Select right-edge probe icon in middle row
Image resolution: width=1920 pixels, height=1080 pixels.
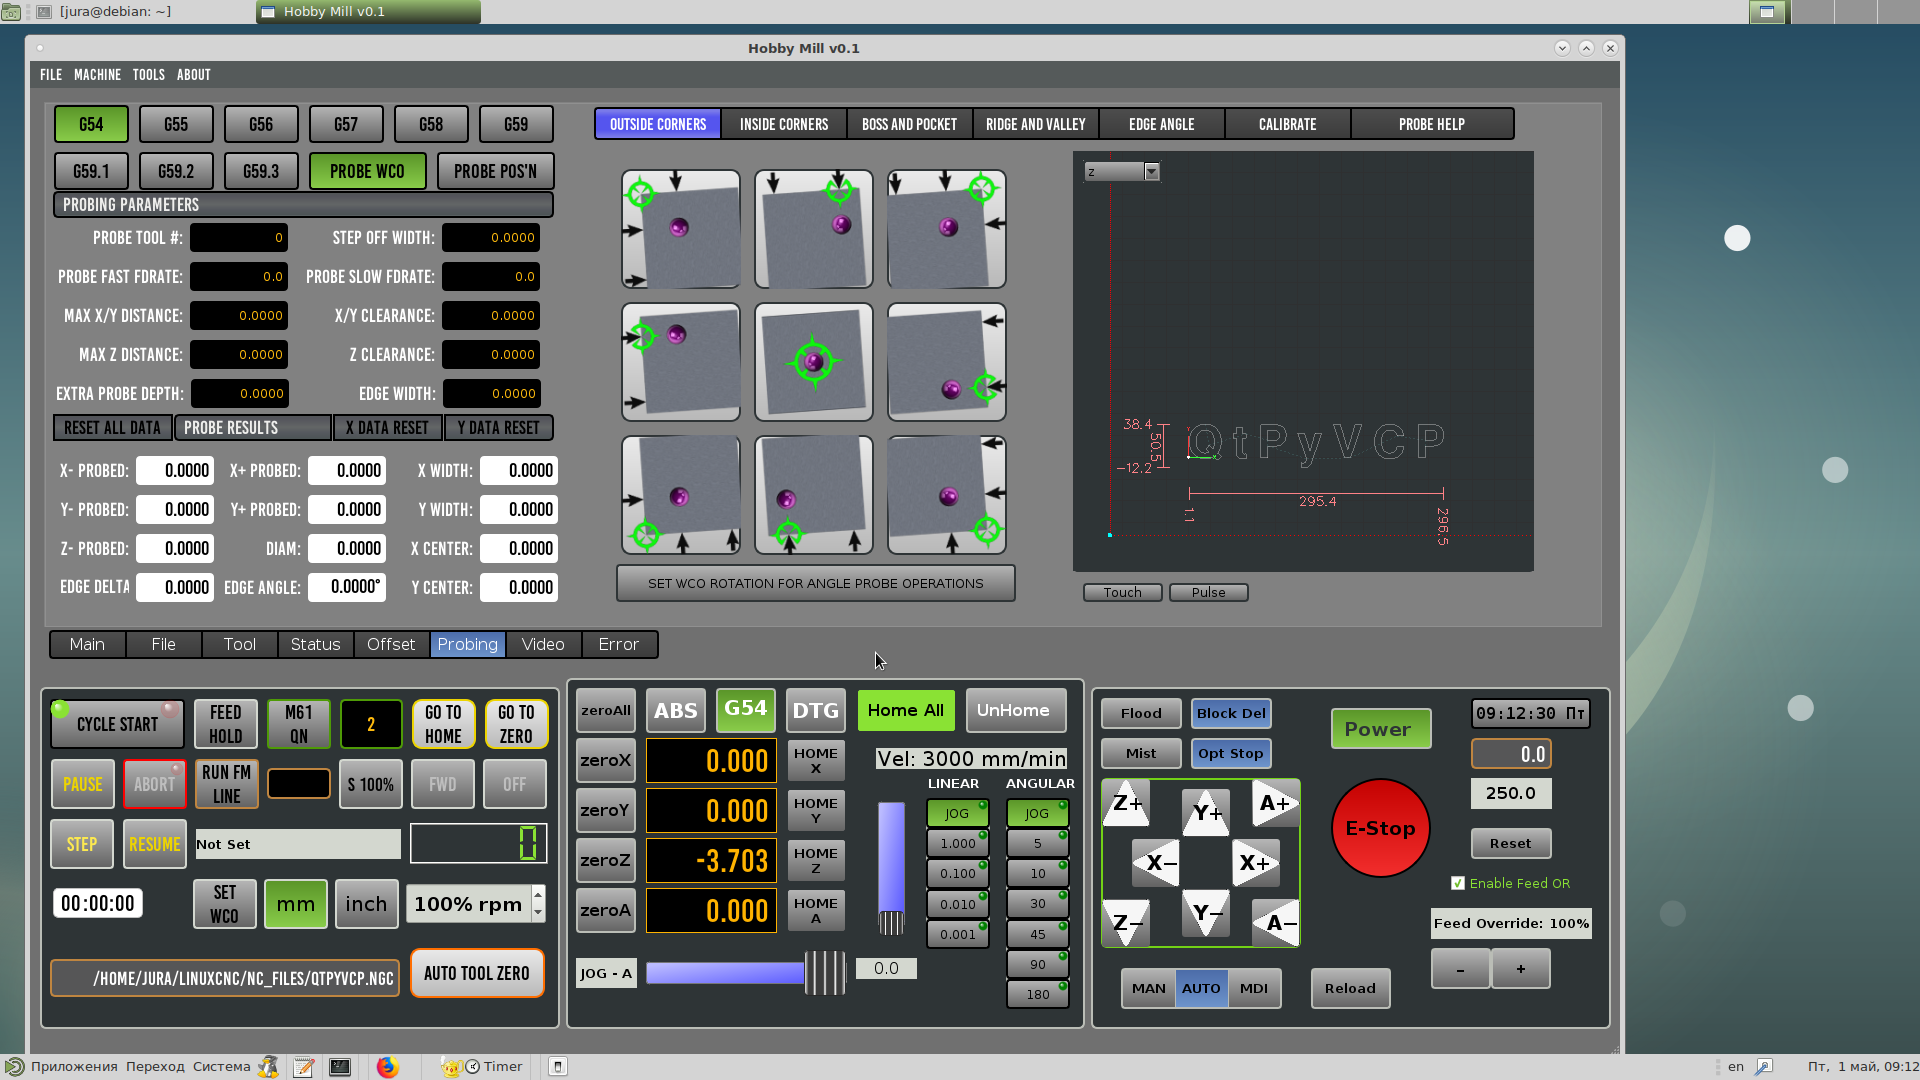coord(947,362)
